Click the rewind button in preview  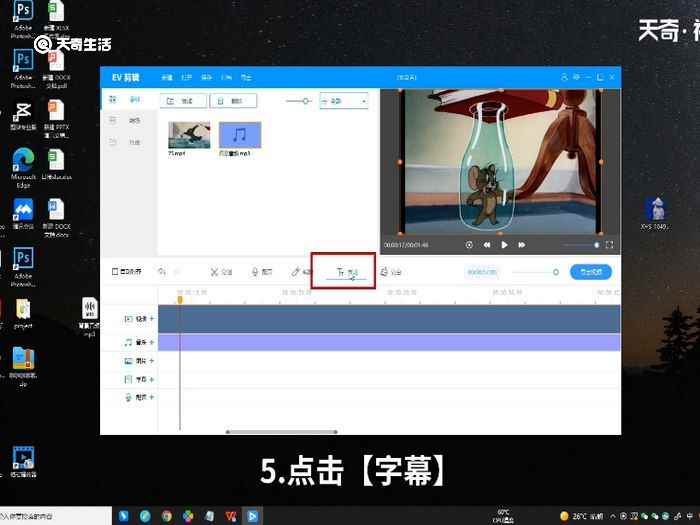(x=487, y=245)
